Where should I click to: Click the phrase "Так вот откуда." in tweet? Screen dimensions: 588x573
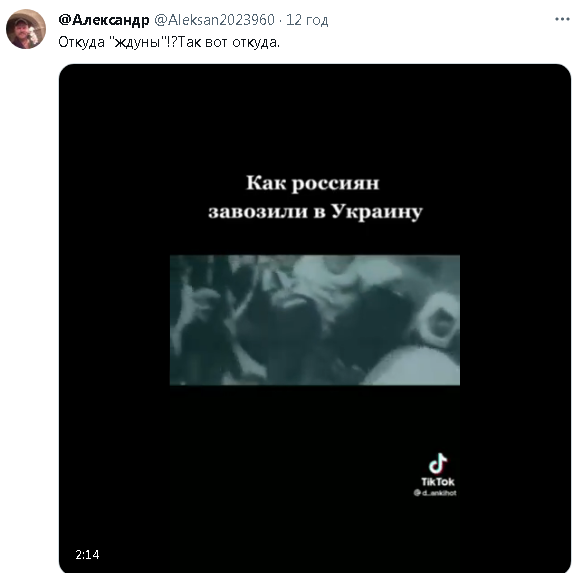click(229, 42)
